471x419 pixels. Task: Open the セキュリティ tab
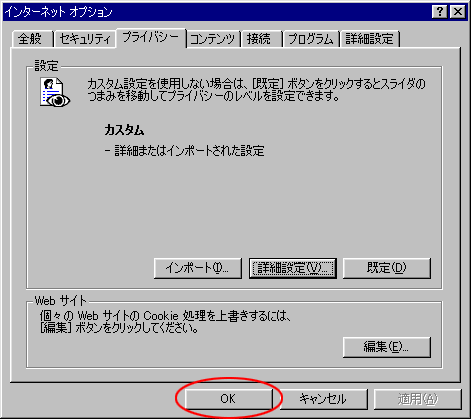click(x=85, y=39)
